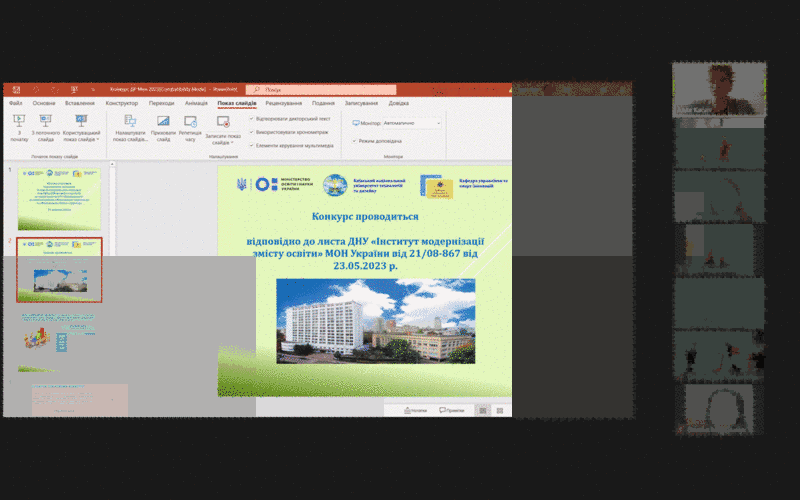Click the yellow department logo on slide
This screenshot has height=500, width=800.
[x=437, y=187]
